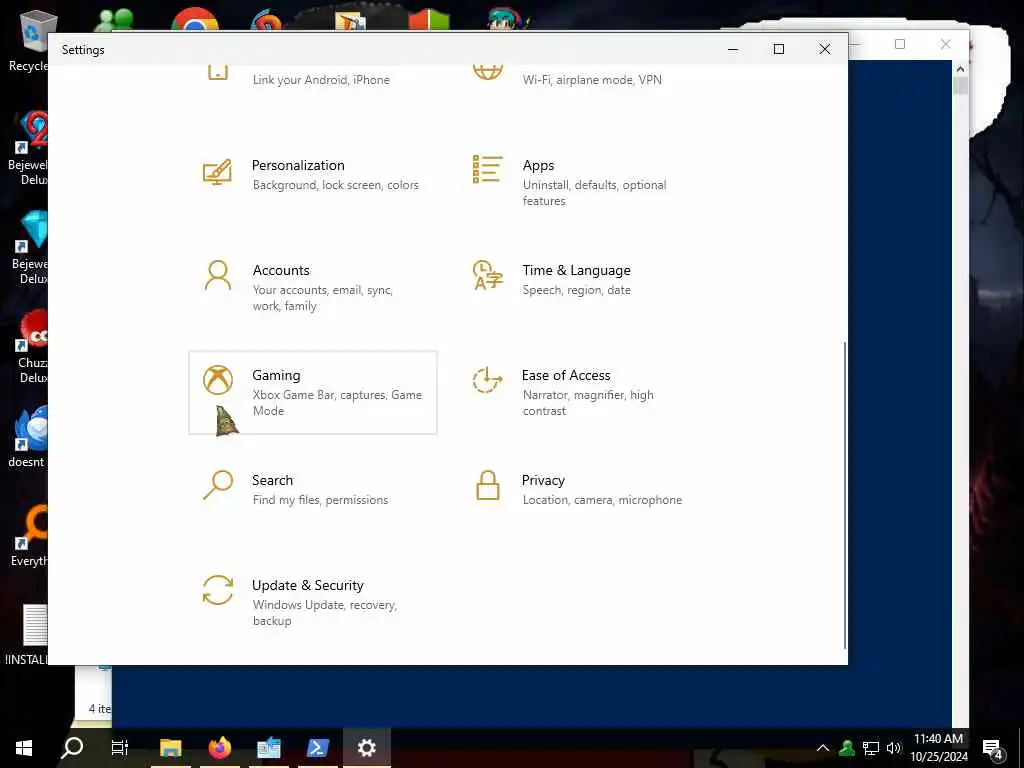This screenshot has width=1024, height=768.
Task: Launch Firefox from the taskbar
Action: coord(219,748)
